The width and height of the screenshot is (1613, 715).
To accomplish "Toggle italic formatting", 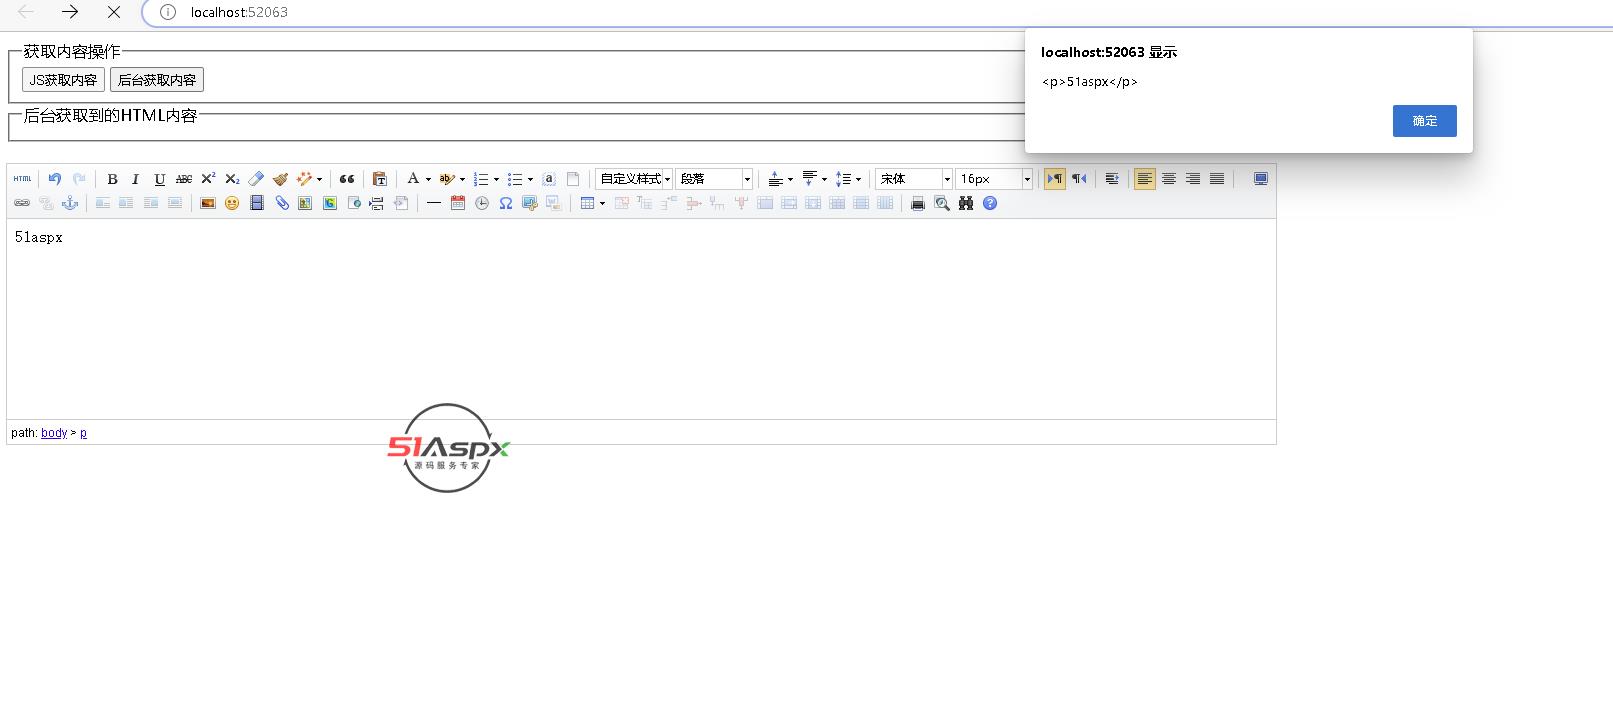I will click(135, 179).
